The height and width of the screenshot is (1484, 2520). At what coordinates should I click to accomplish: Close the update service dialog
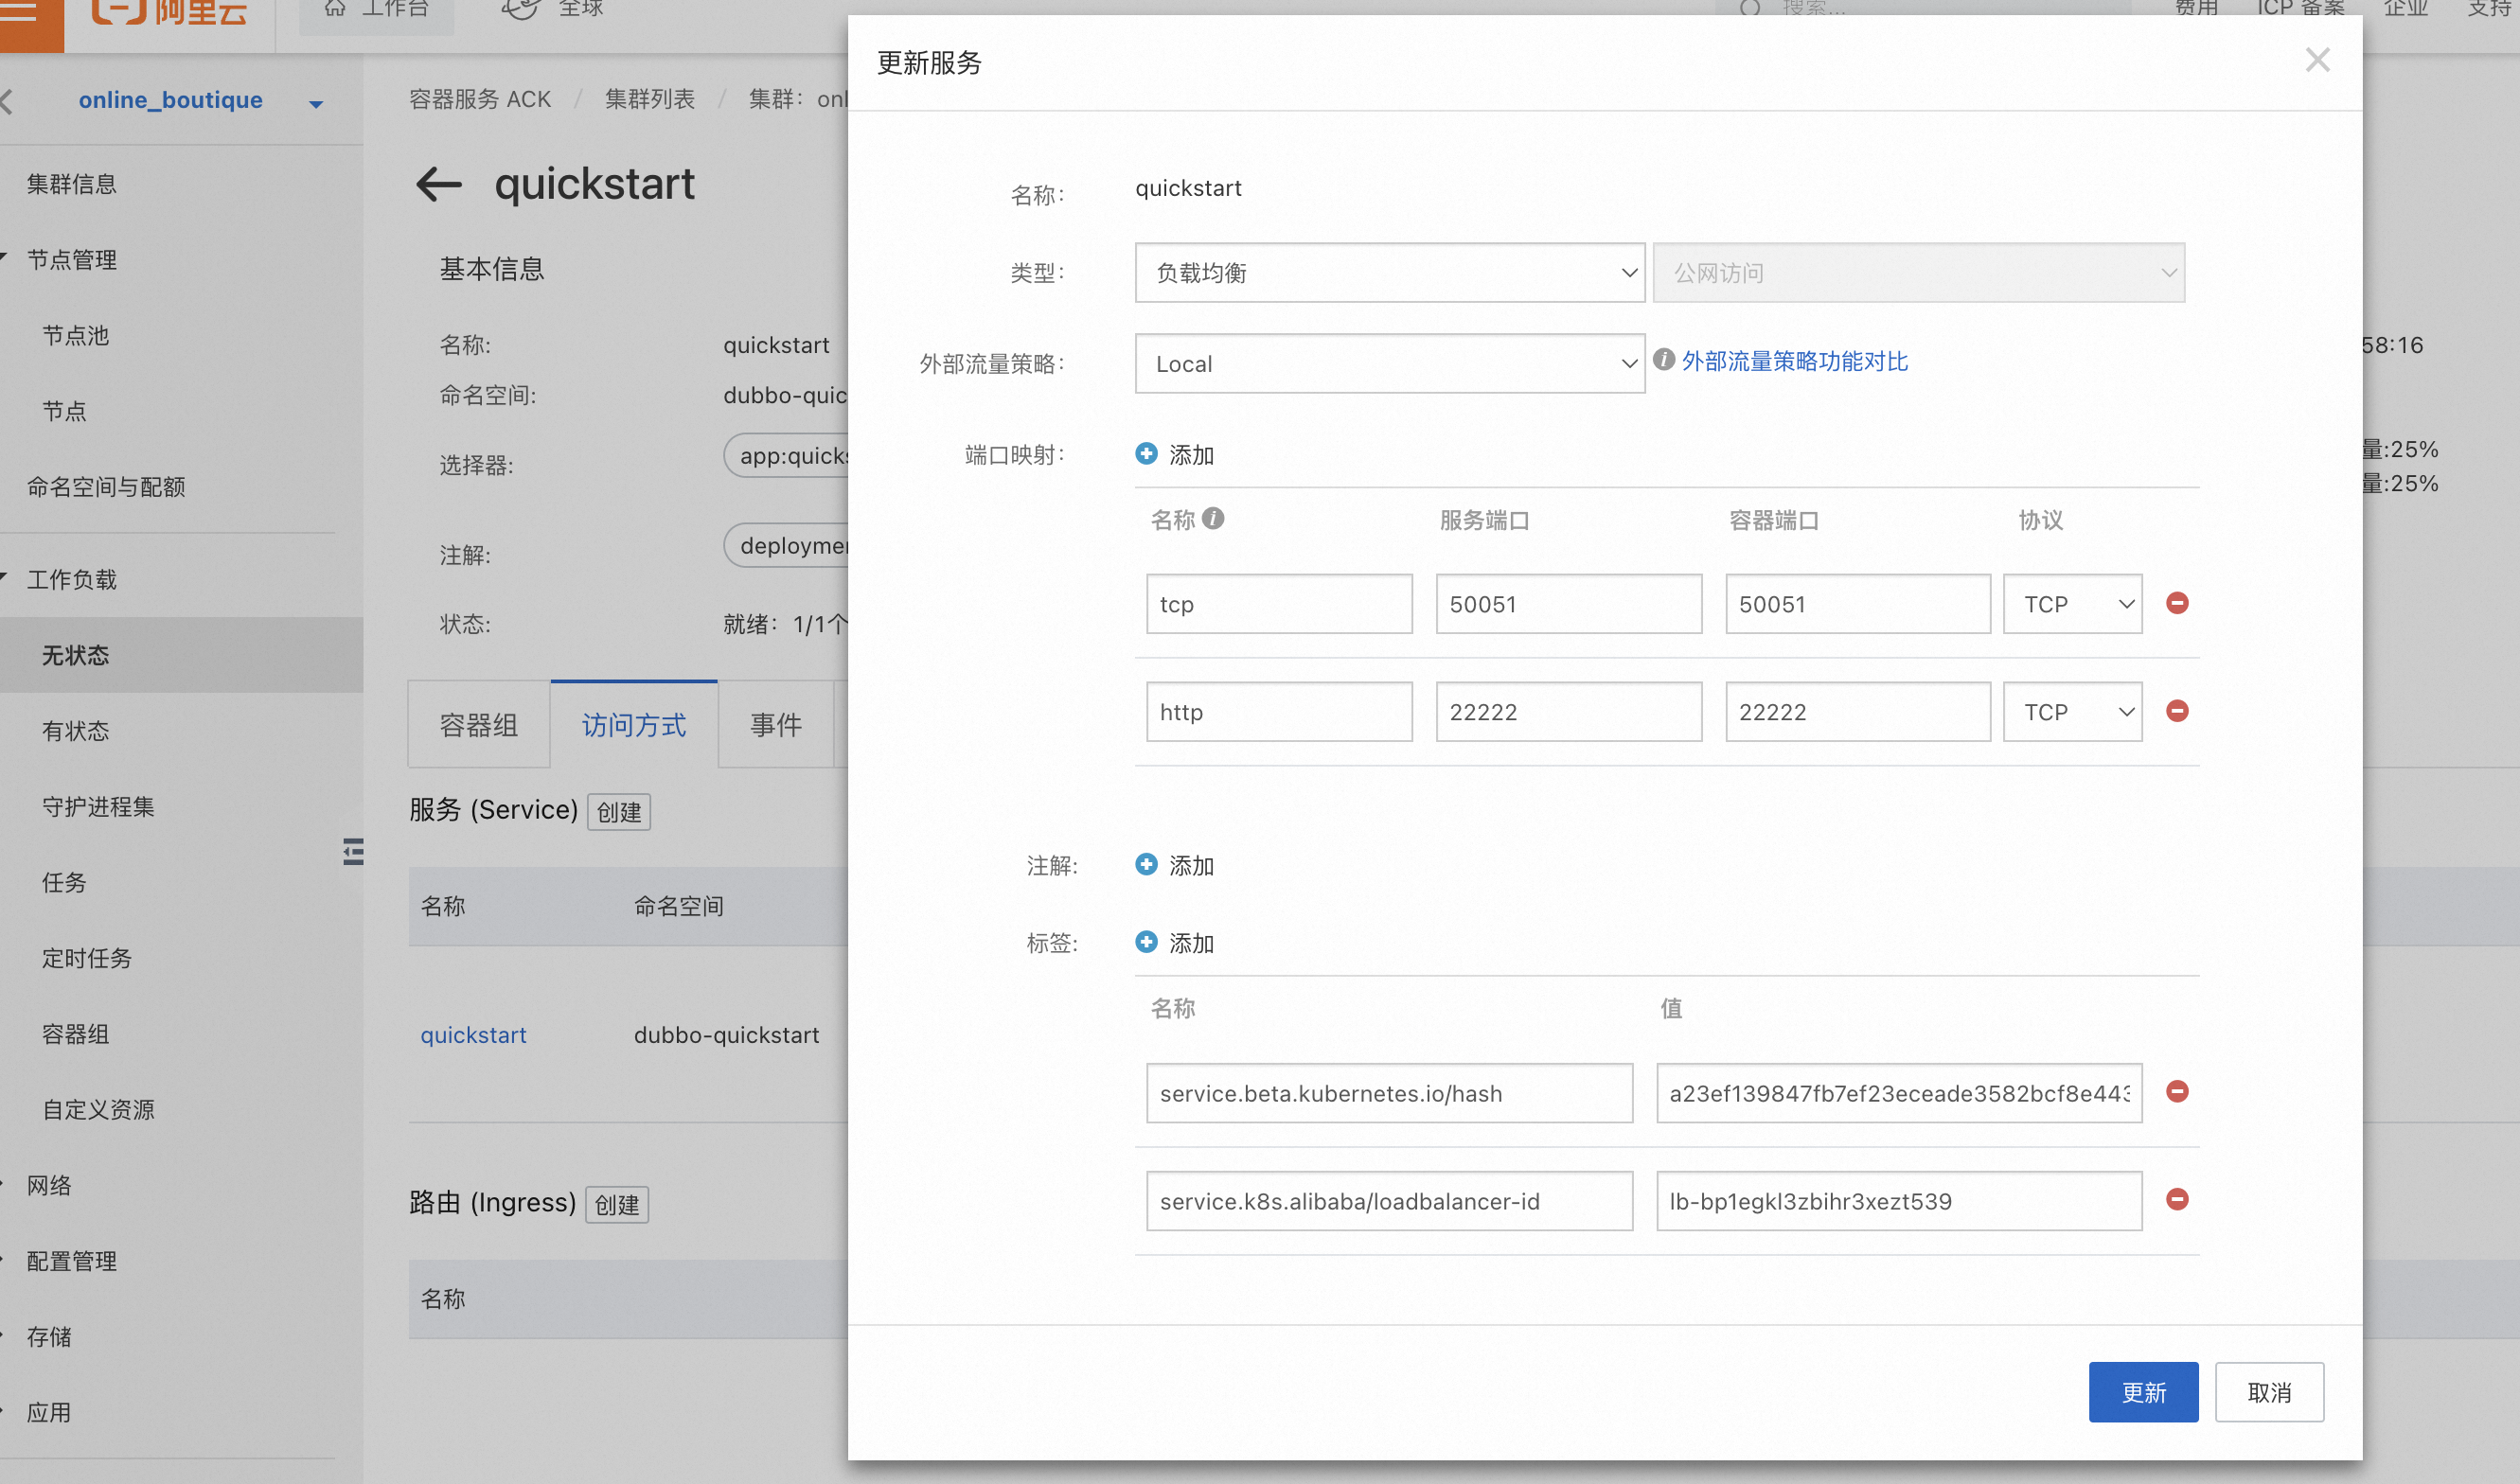pyautogui.click(x=2317, y=60)
